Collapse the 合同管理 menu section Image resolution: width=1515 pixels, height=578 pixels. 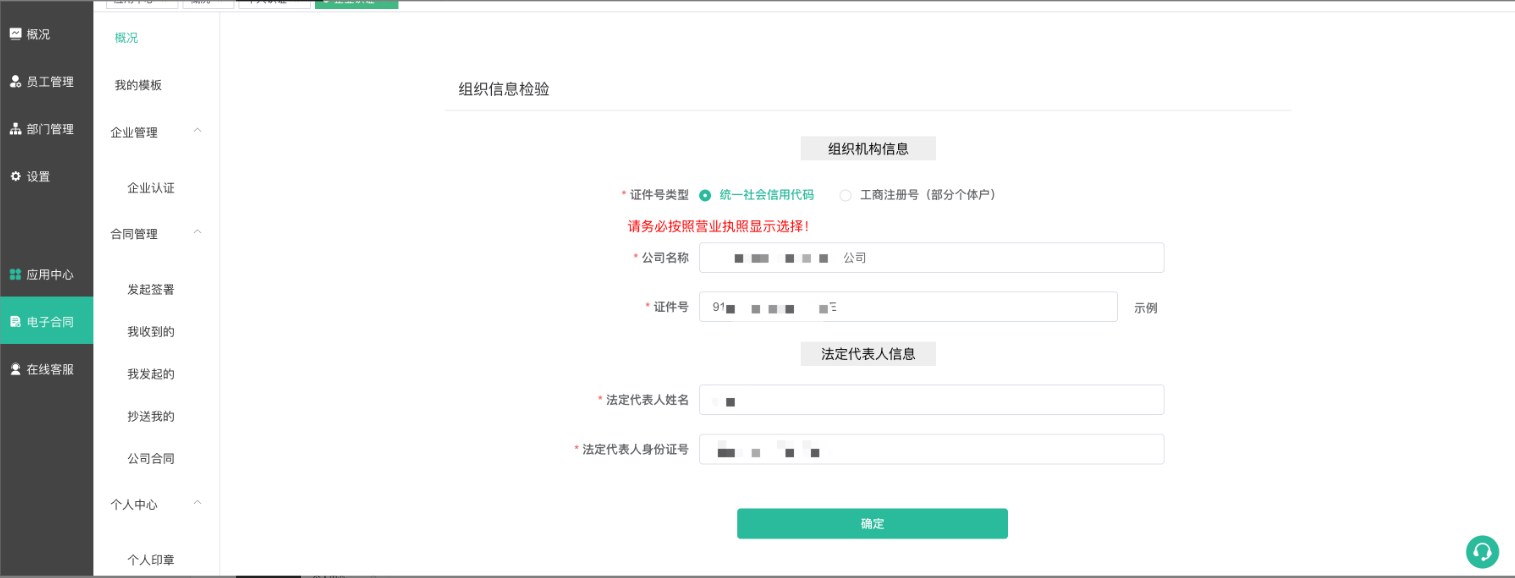click(x=197, y=233)
